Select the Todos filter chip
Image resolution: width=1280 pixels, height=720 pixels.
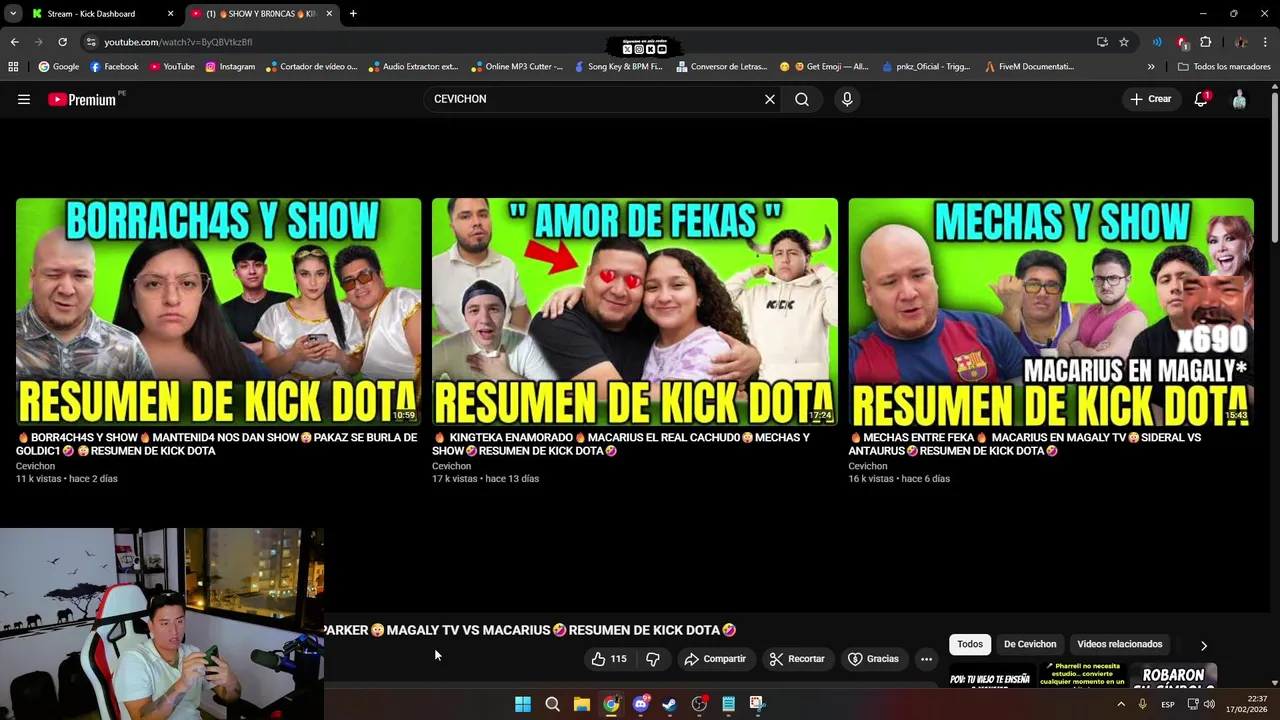pyautogui.click(x=970, y=644)
